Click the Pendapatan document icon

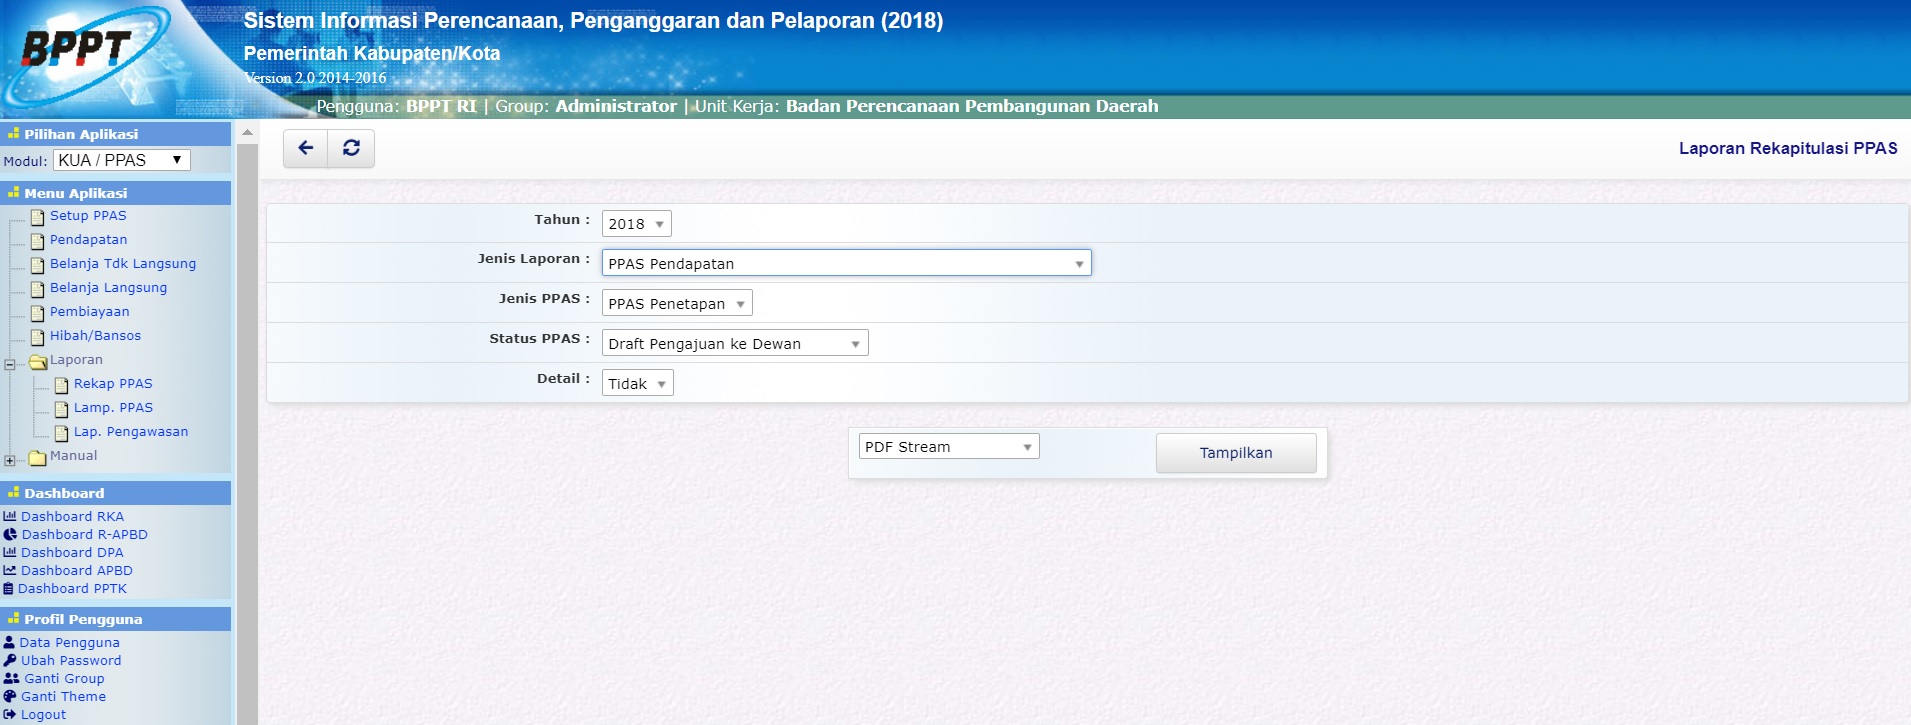click(38, 241)
